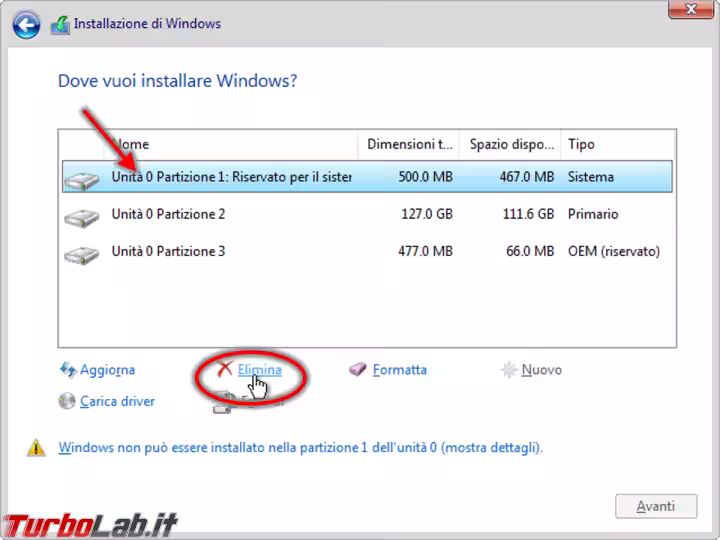The image size is (720, 540).
Task: Open the Carica driver link
Action: pos(117,401)
